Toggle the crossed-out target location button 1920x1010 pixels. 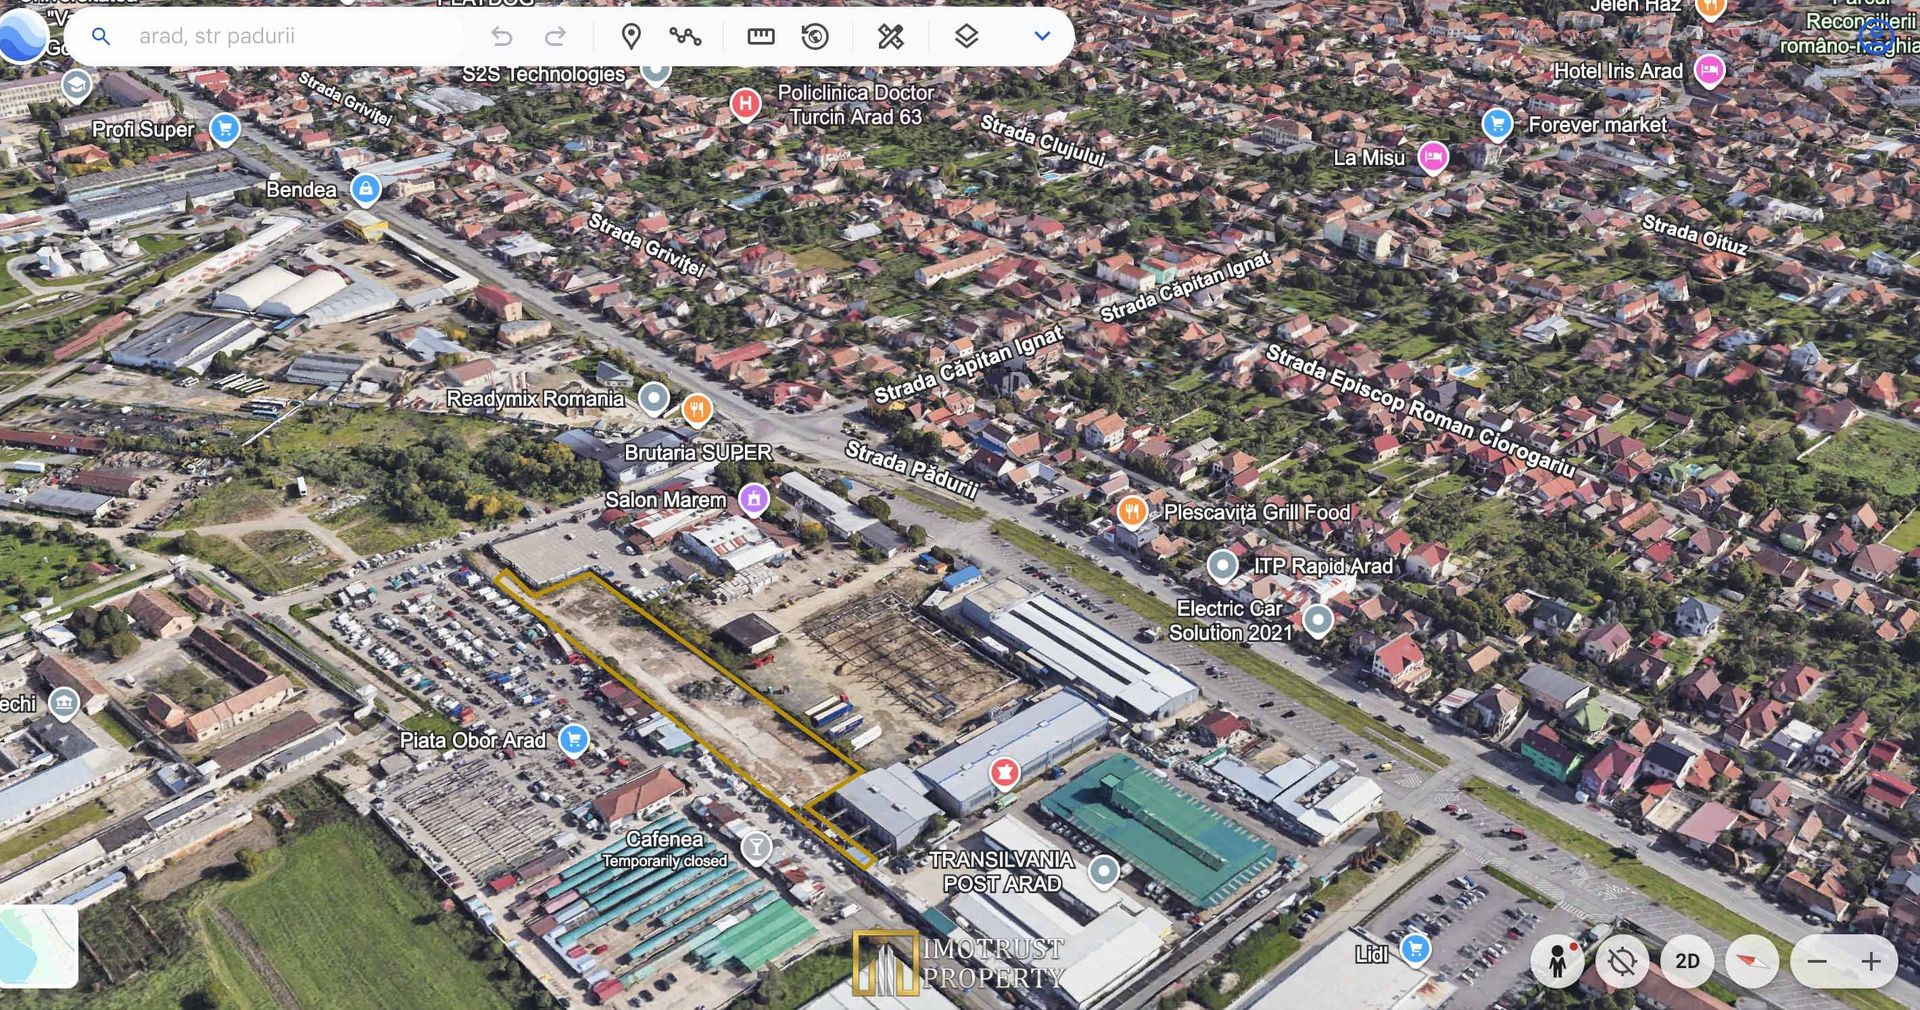(1622, 961)
